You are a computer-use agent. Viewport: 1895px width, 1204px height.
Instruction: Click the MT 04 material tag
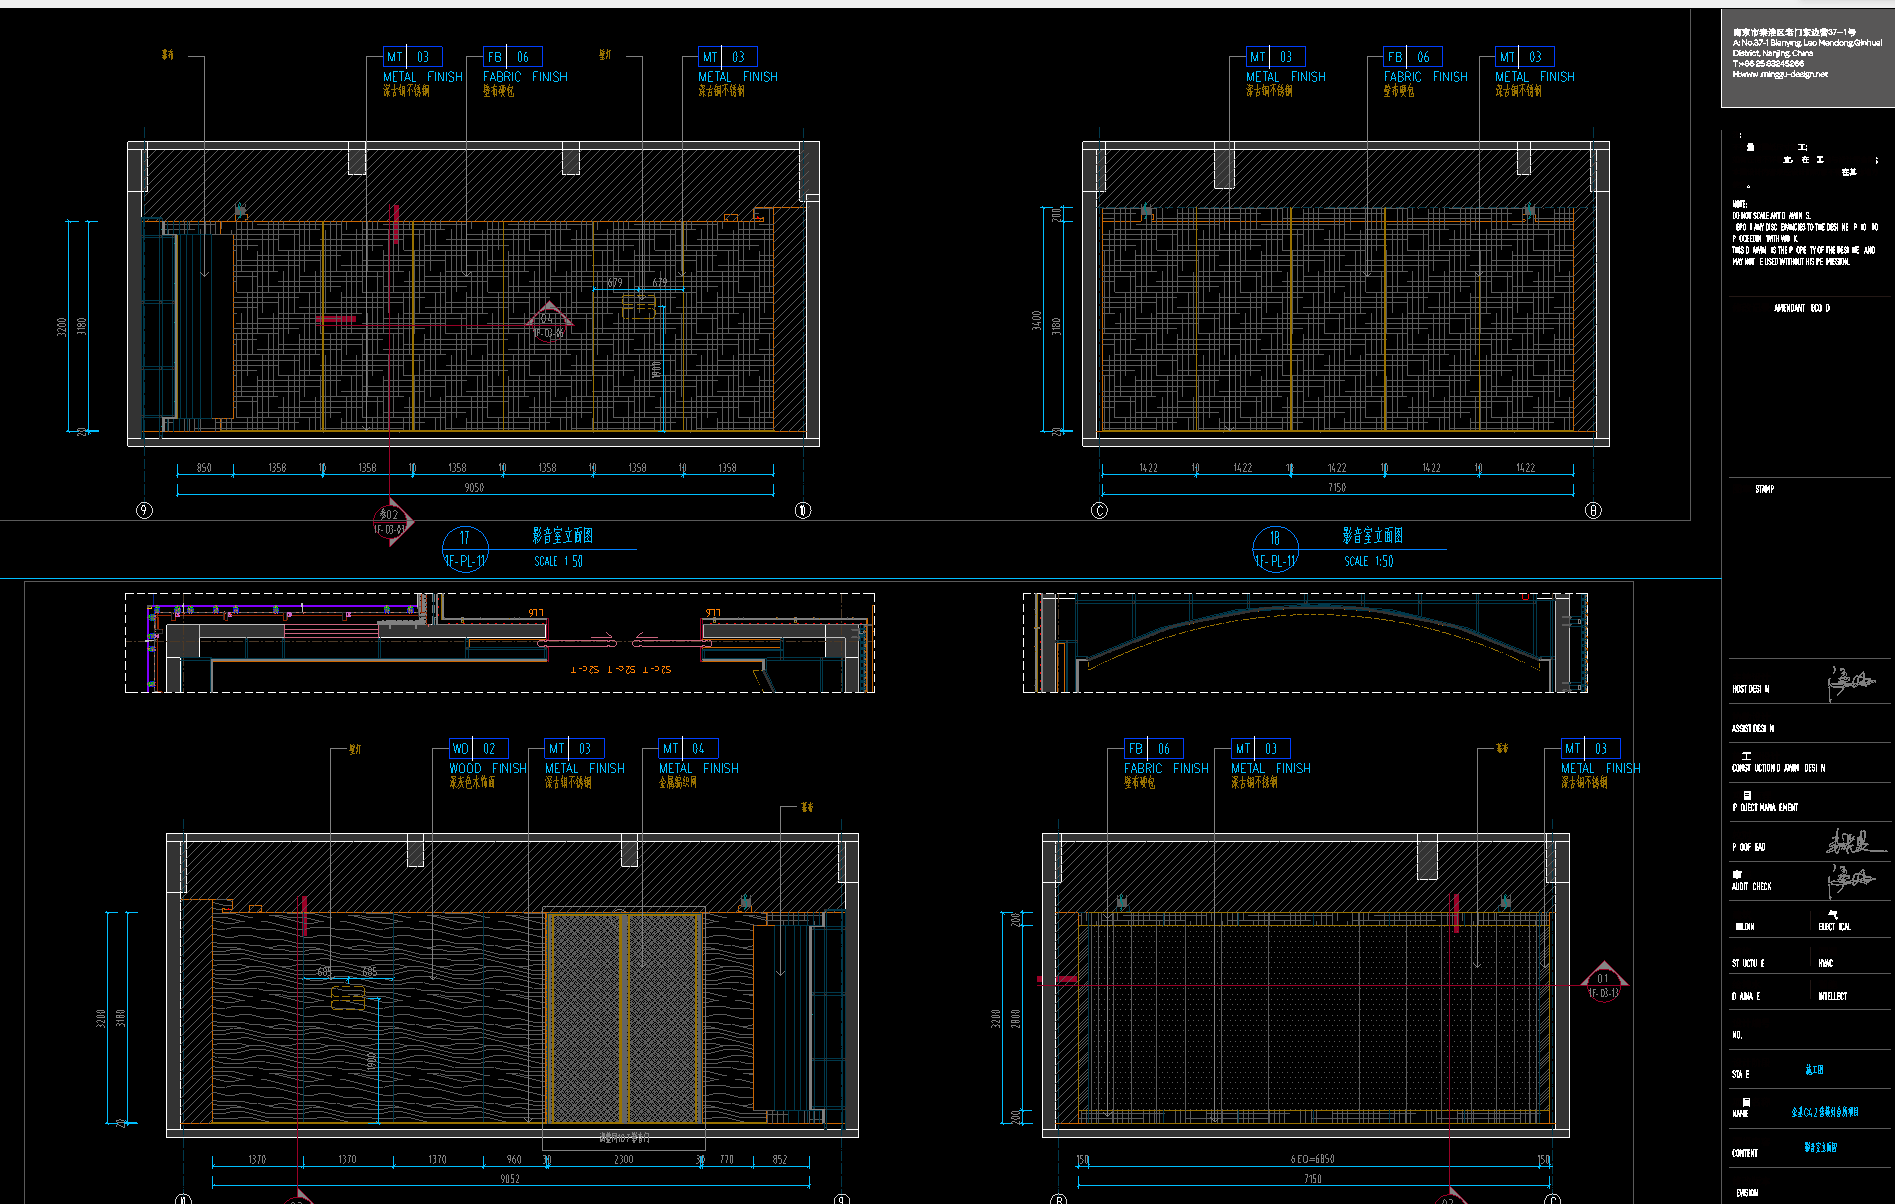click(688, 748)
